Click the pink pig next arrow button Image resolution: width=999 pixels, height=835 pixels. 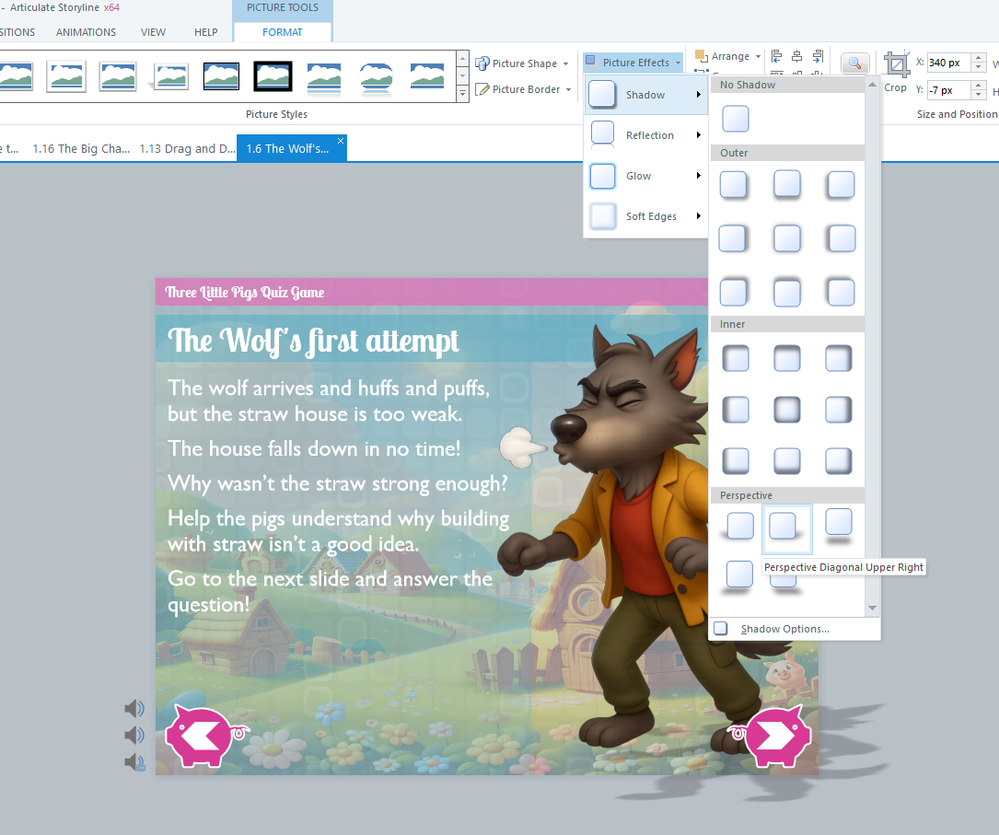pyautogui.click(x=771, y=736)
